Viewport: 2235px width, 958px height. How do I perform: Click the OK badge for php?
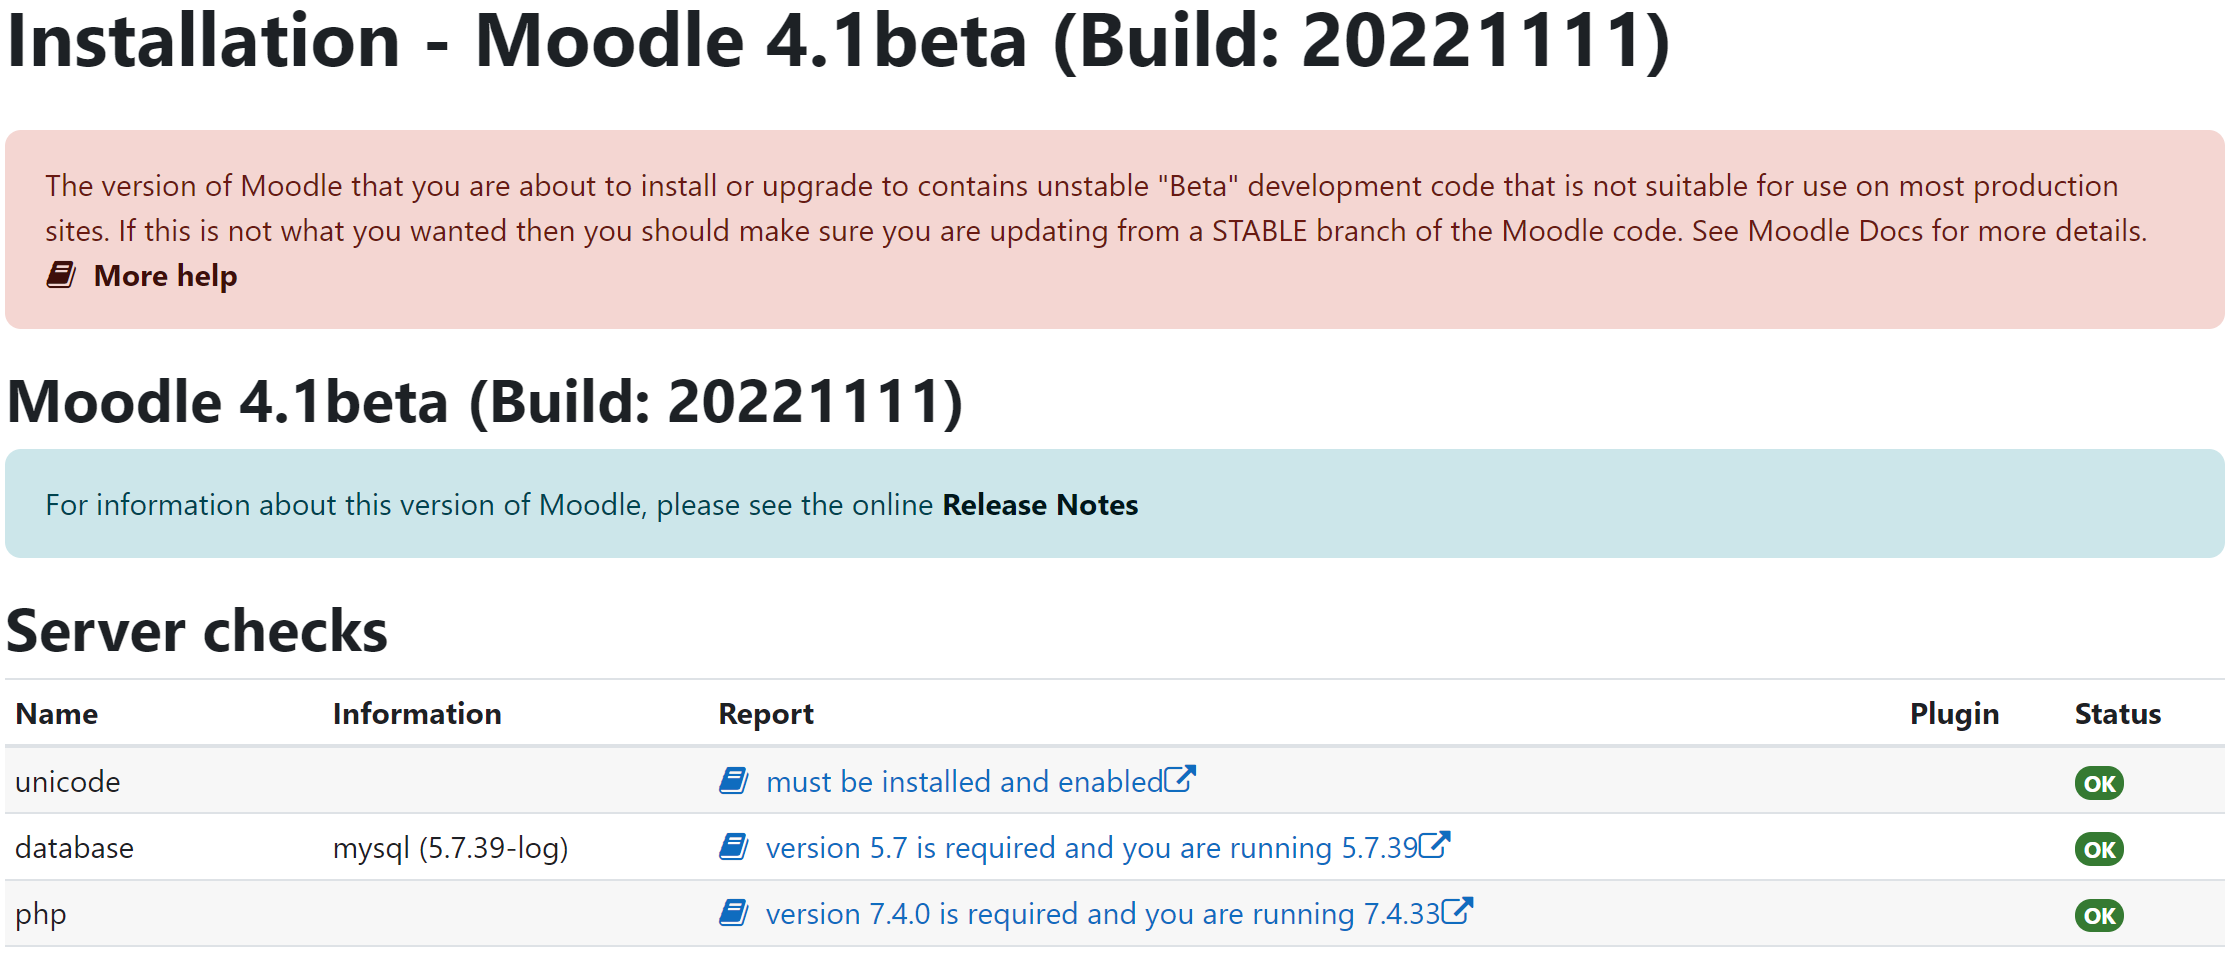(2099, 915)
